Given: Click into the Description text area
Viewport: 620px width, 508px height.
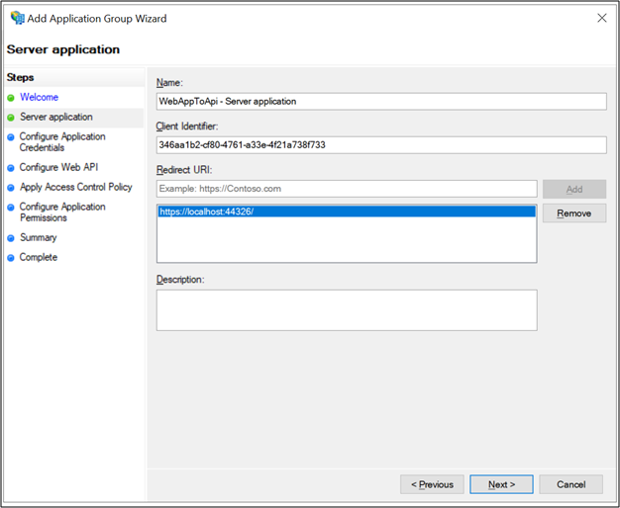Looking at the screenshot, I should (347, 310).
